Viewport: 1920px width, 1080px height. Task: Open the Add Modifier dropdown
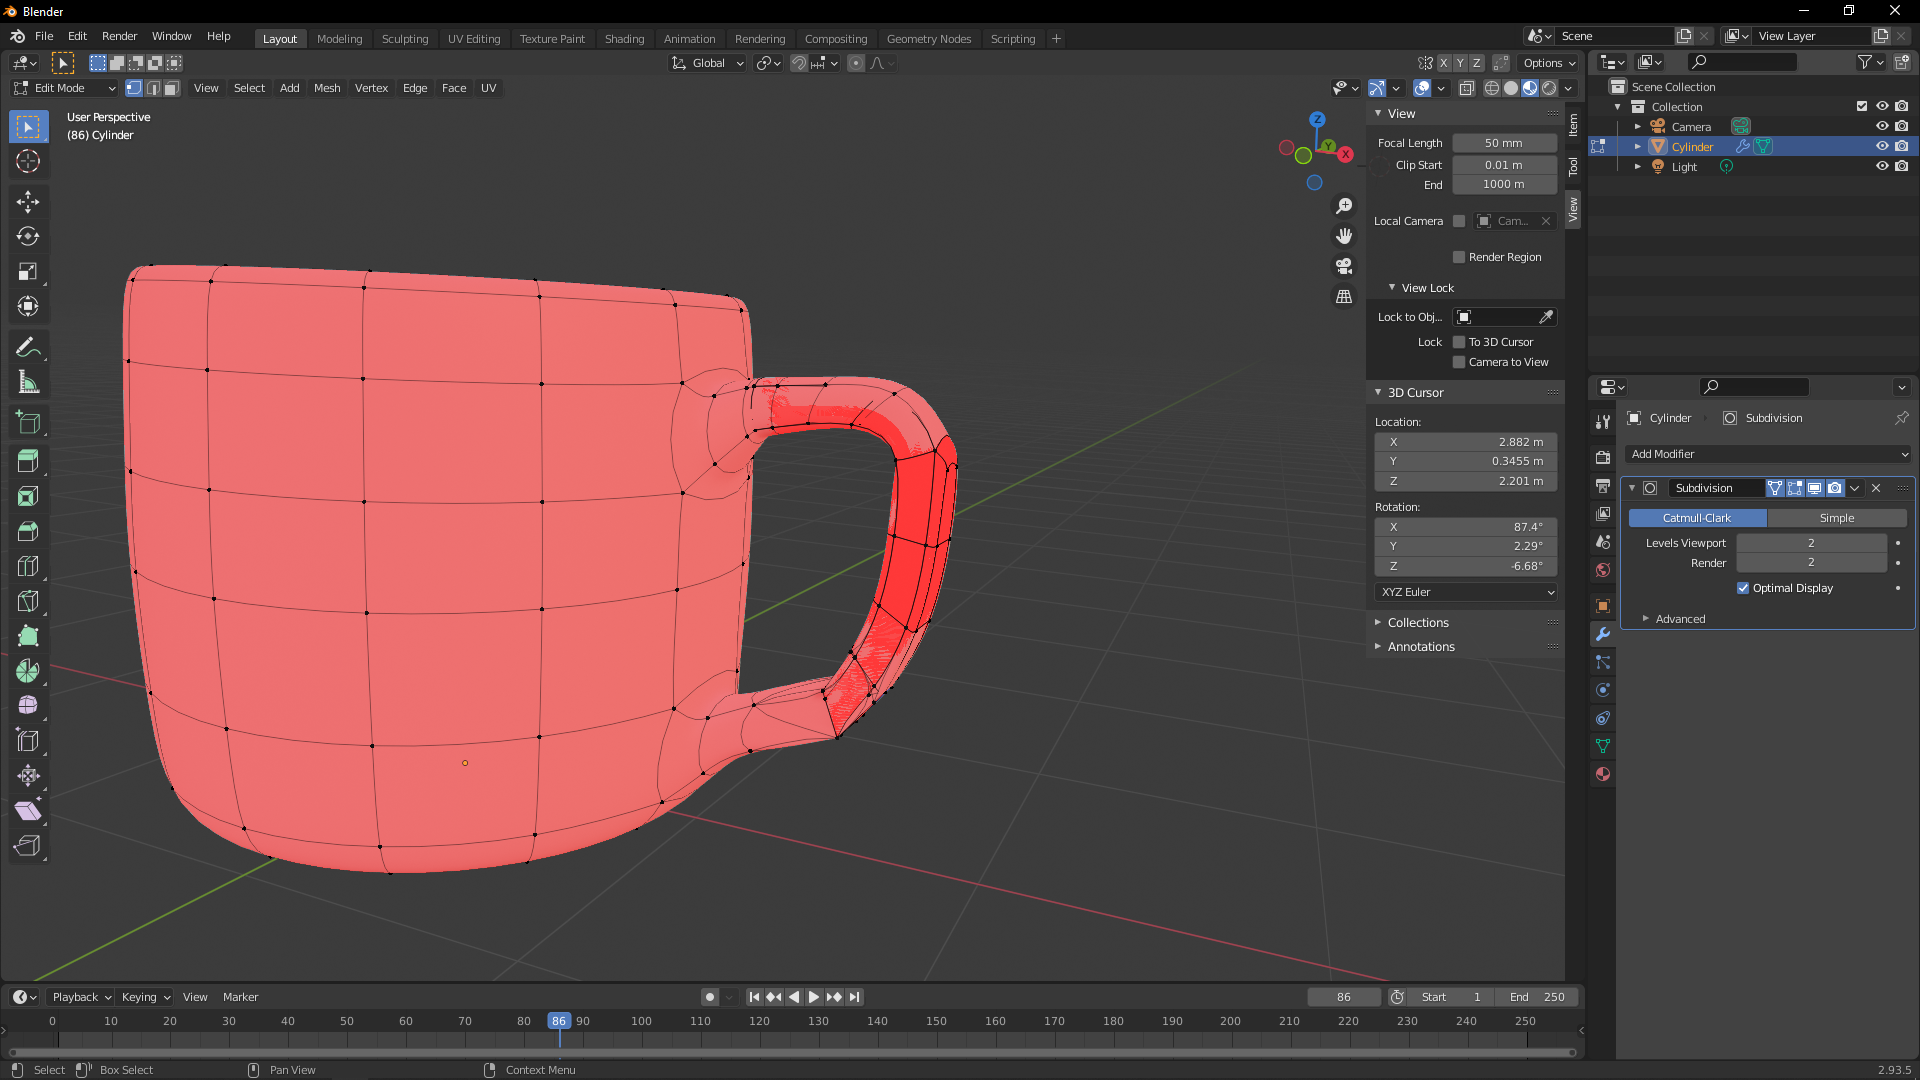tap(1768, 454)
